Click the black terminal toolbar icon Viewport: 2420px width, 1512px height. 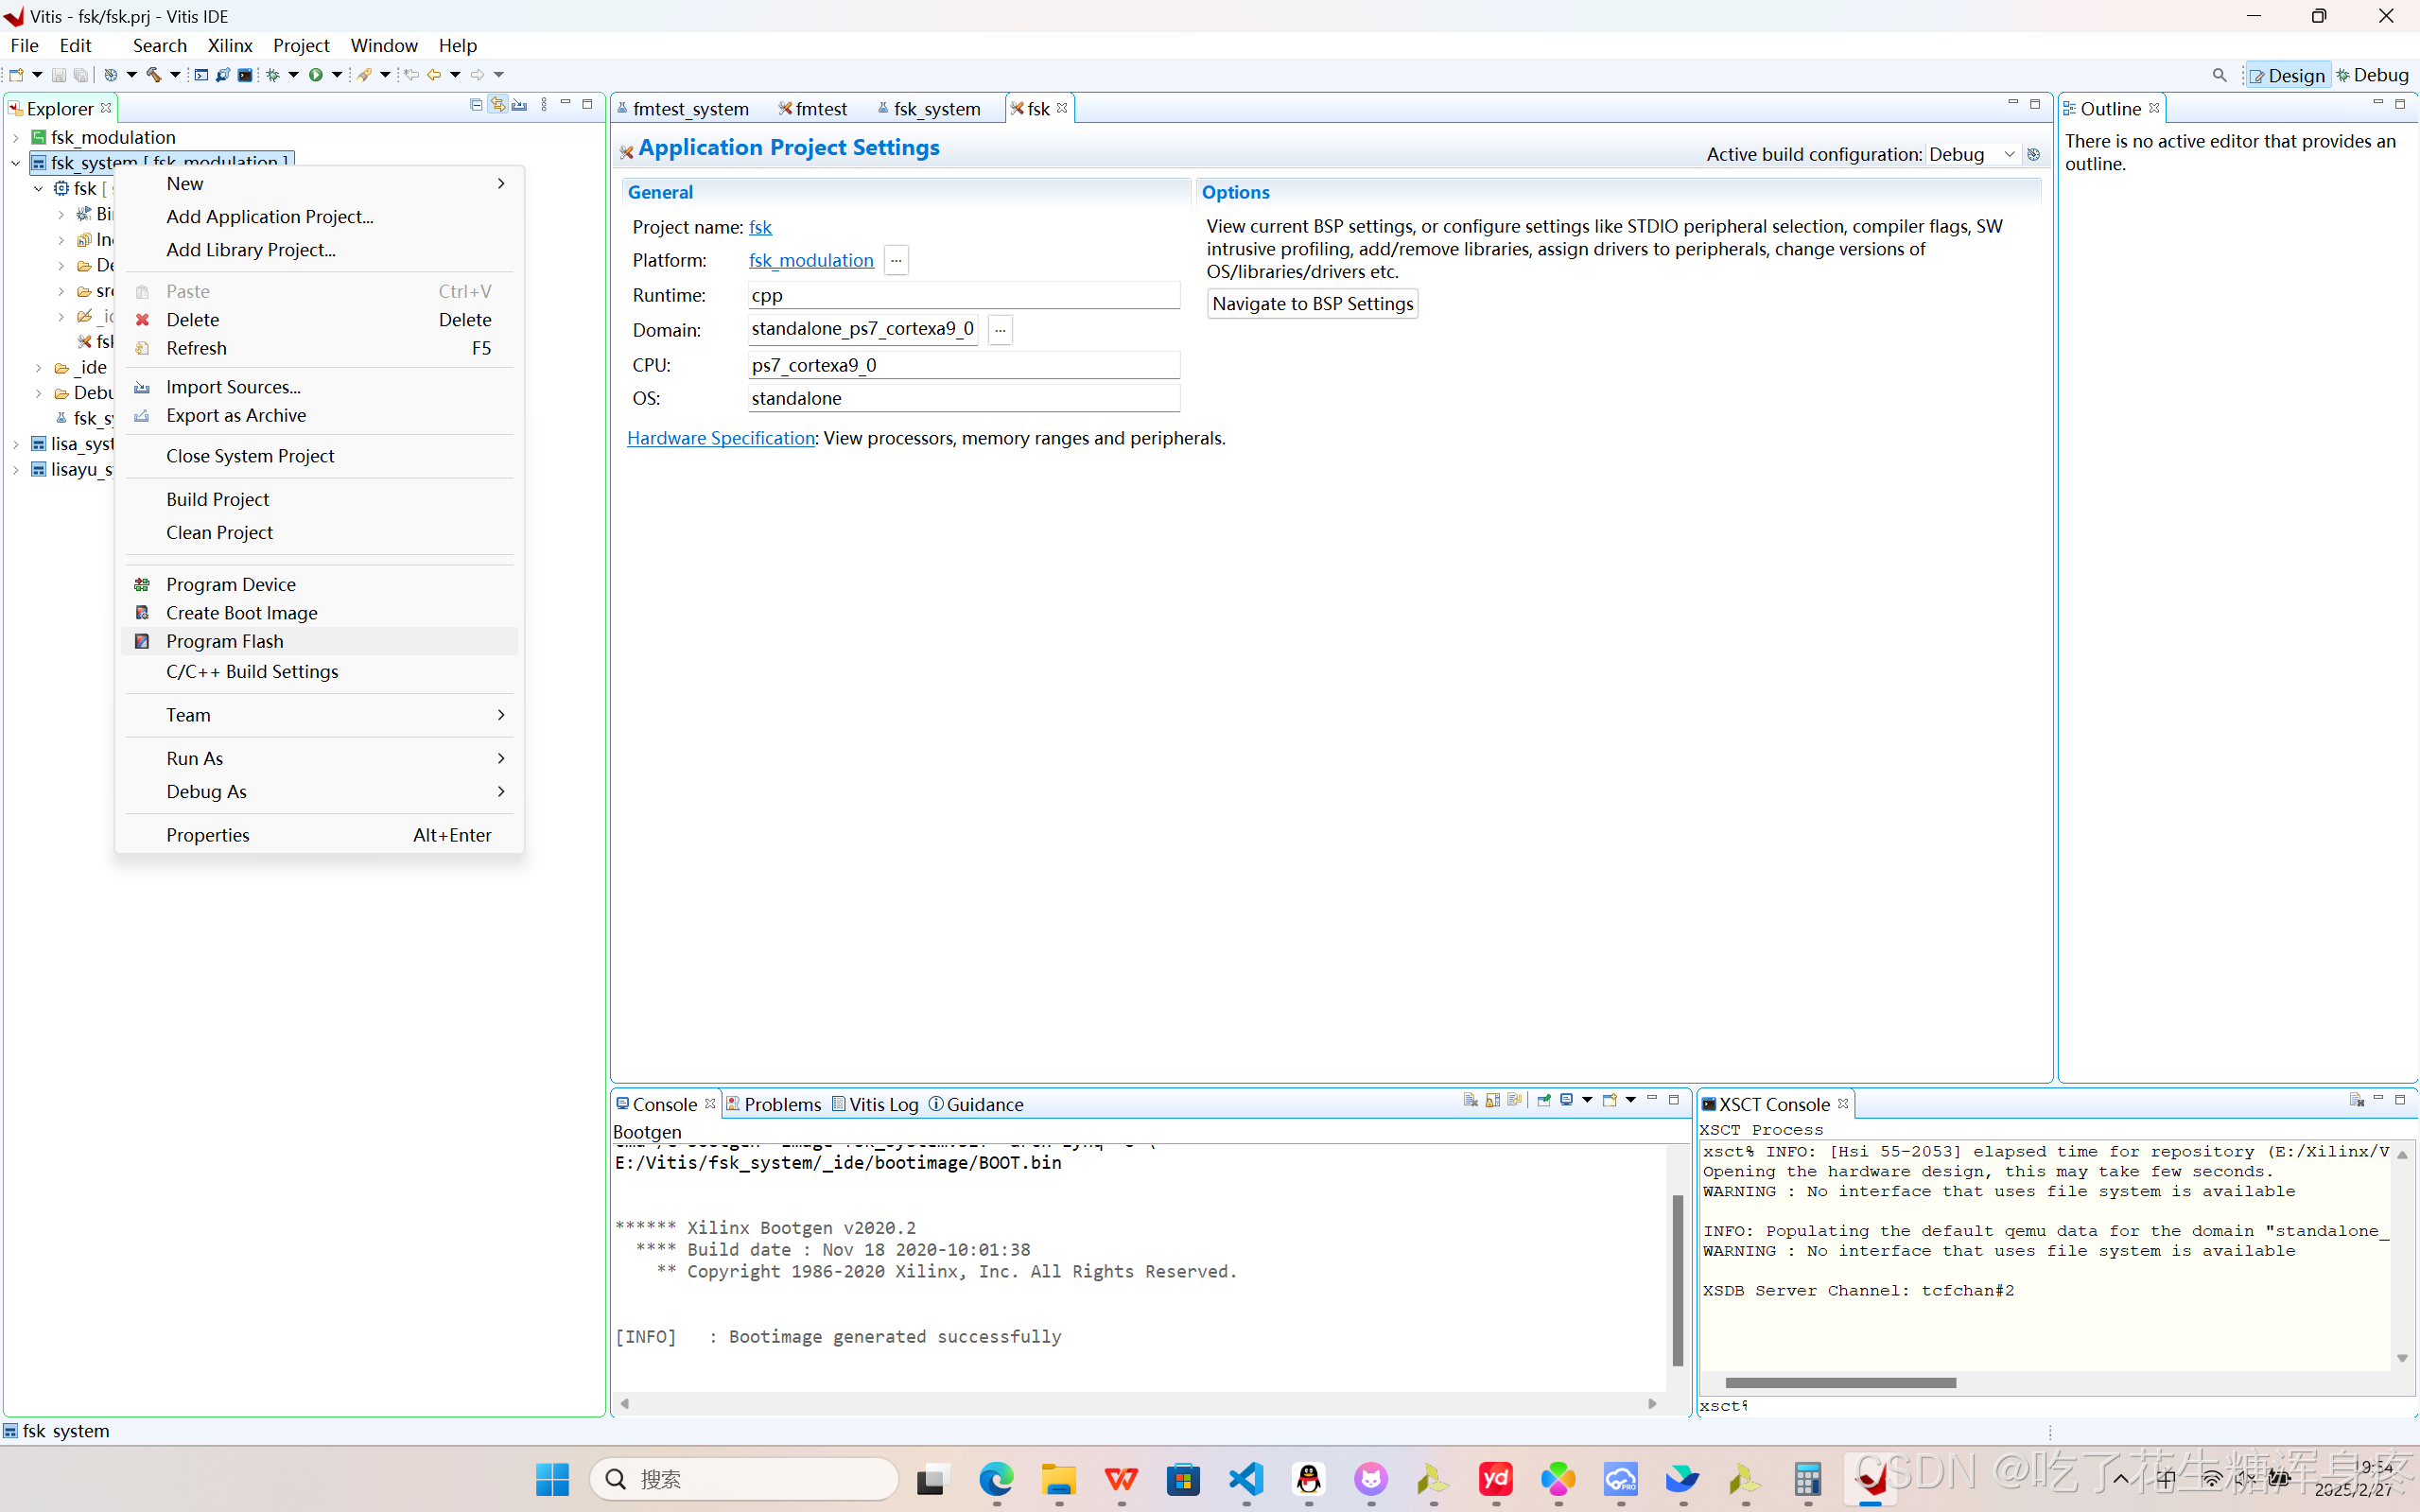point(245,75)
